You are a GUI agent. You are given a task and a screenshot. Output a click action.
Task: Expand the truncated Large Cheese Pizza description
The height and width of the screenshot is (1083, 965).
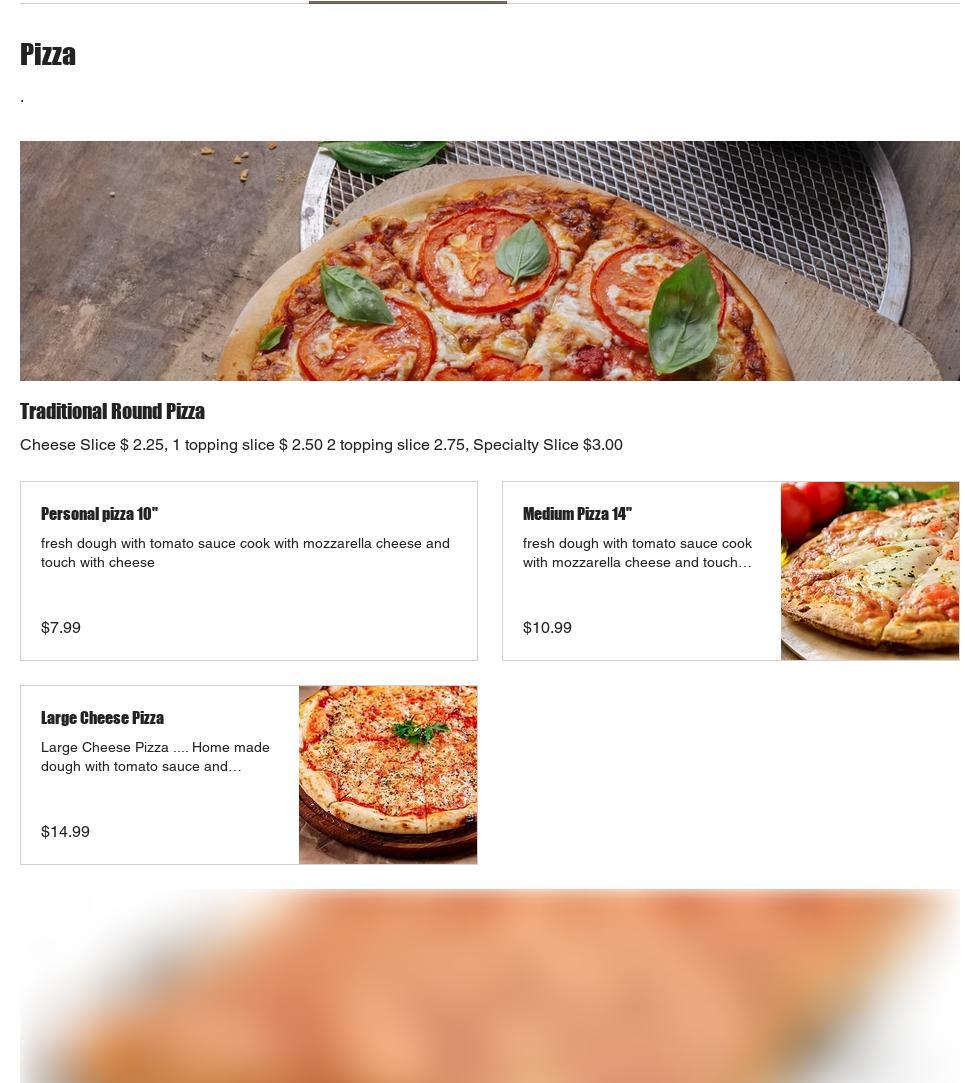tap(155, 756)
